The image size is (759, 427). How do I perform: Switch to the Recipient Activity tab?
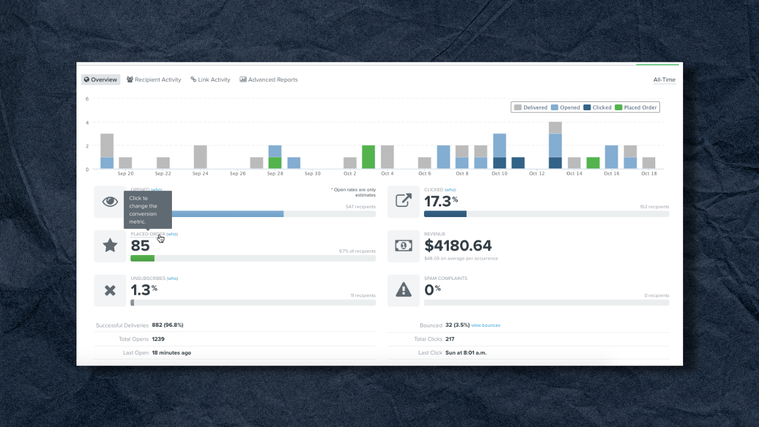[x=154, y=79]
